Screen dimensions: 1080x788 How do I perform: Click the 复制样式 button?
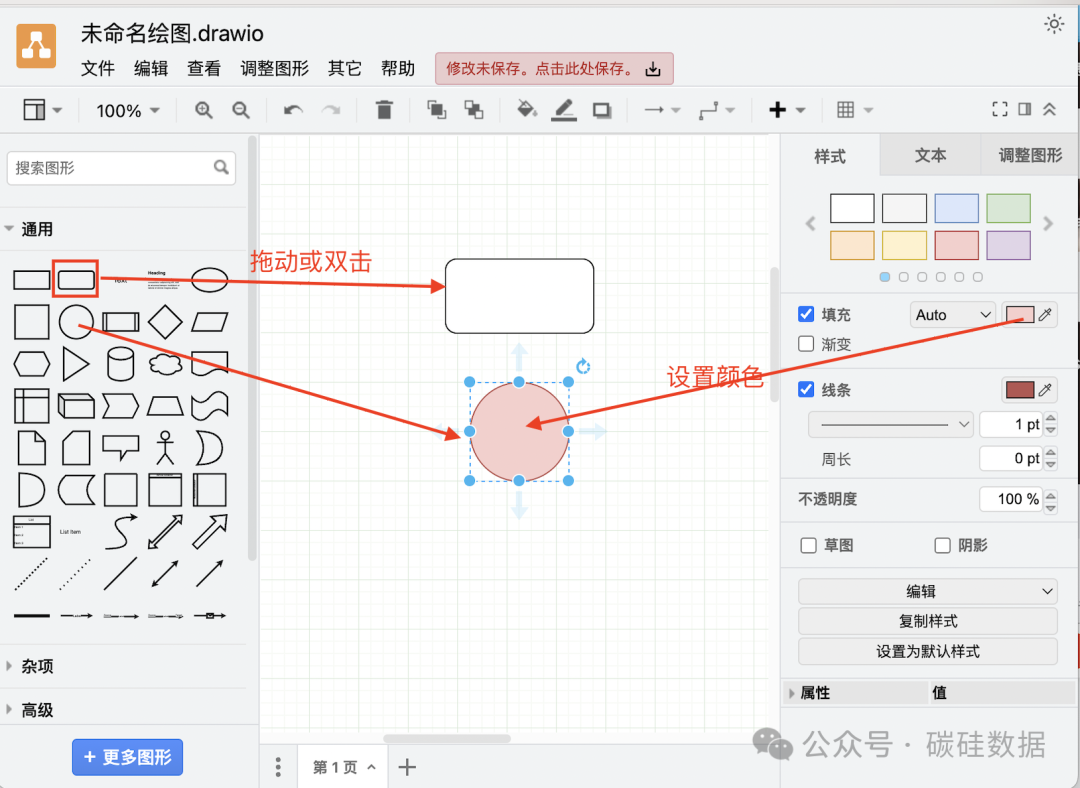(x=927, y=621)
